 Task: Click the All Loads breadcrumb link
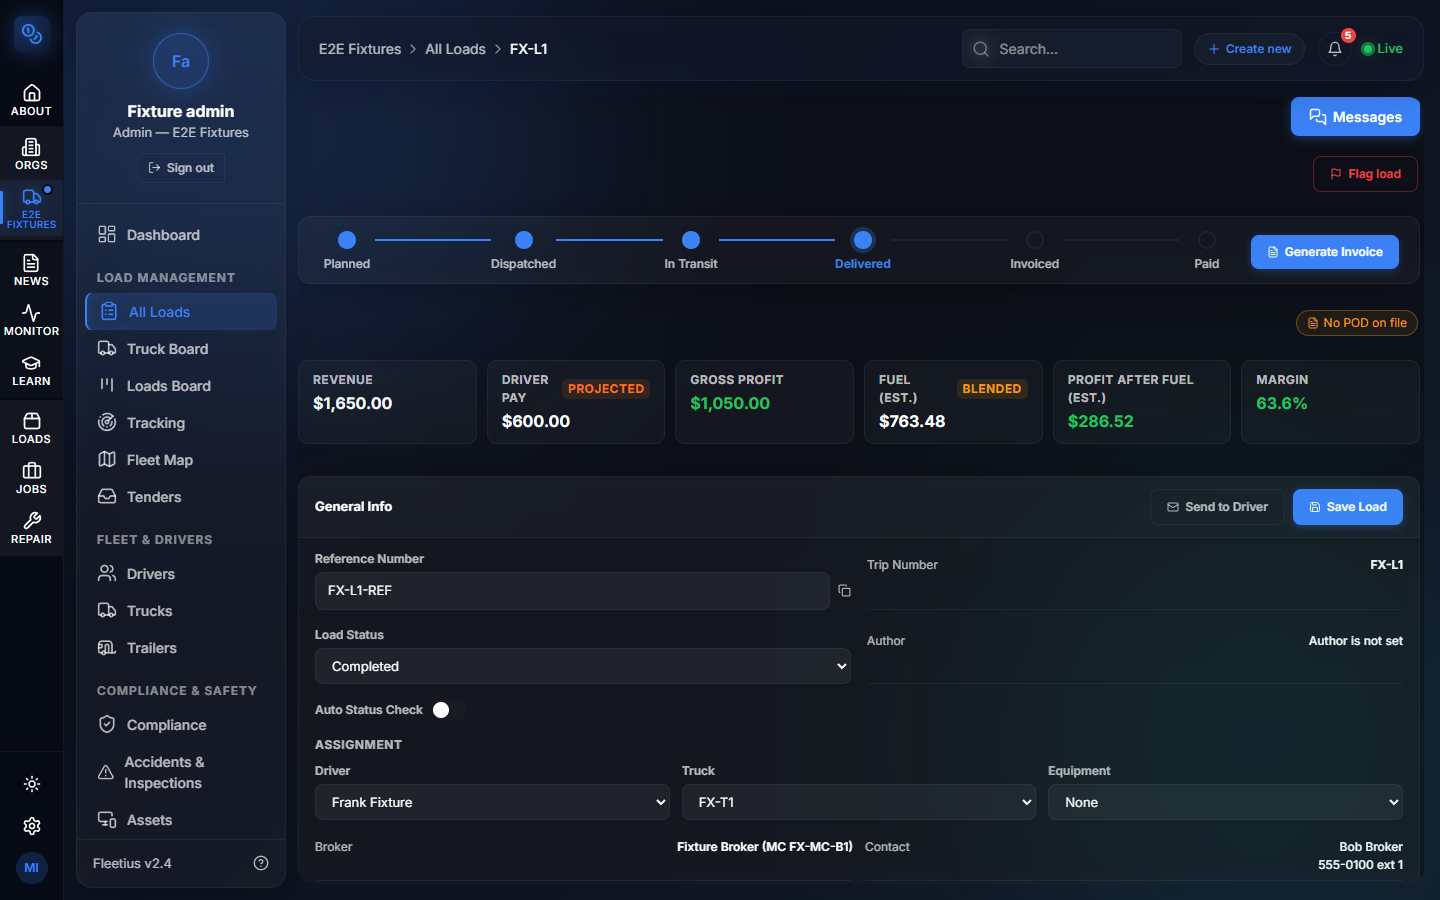[x=455, y=49]
